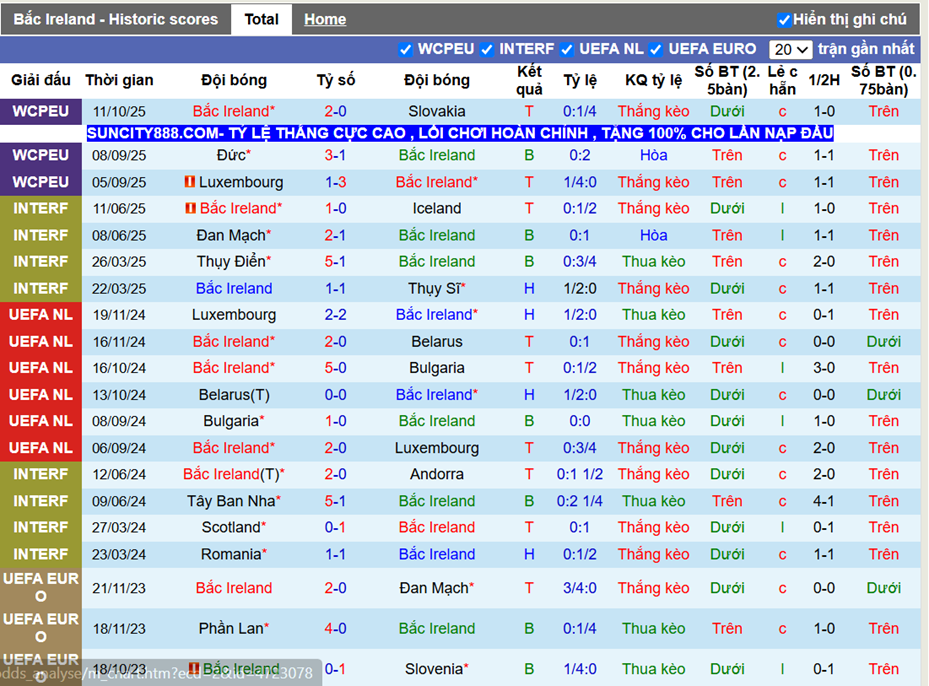Click WCPEU league label for 11/10/25

click(x=41, y=111)
